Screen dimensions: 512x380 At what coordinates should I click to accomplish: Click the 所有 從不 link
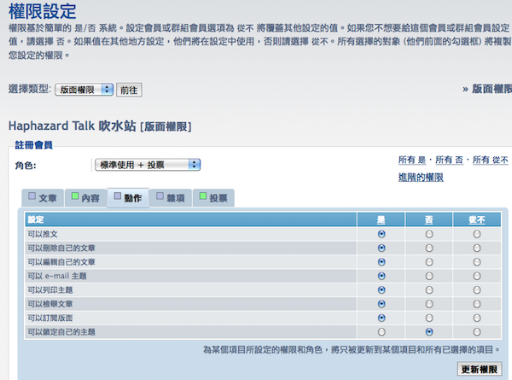click(x=490, y=160)
